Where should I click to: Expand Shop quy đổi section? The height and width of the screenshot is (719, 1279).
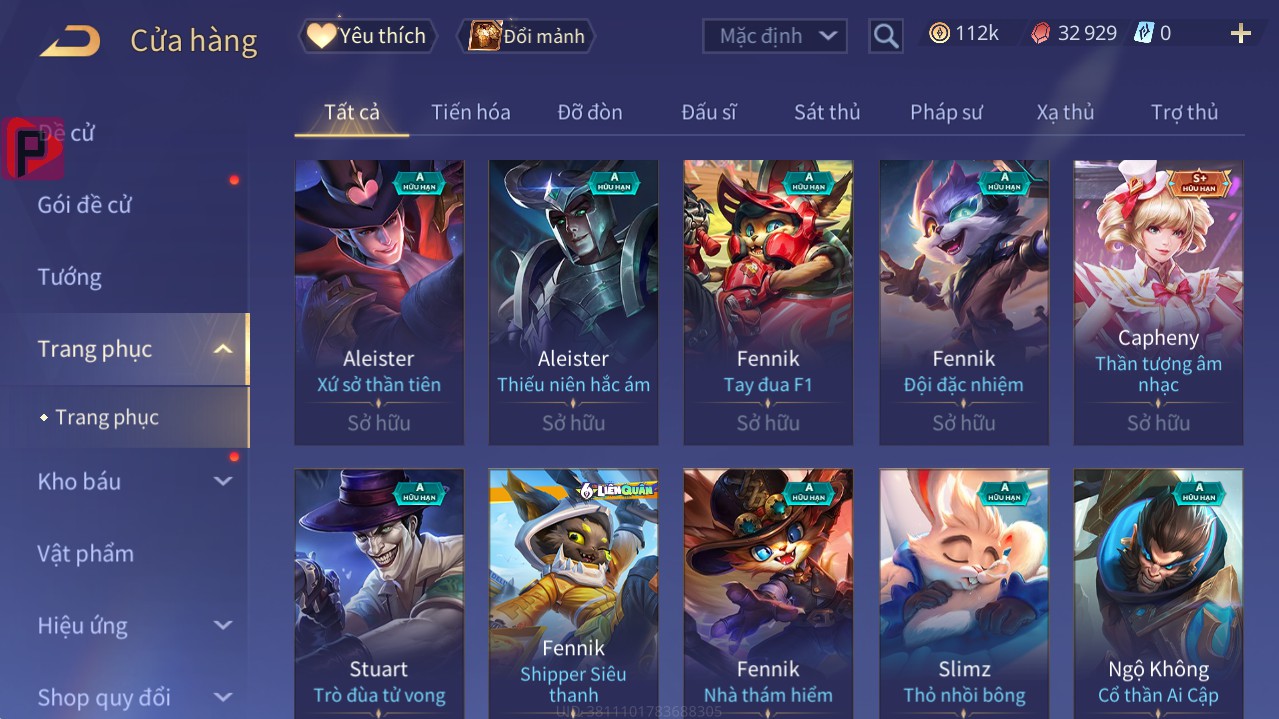223,696
